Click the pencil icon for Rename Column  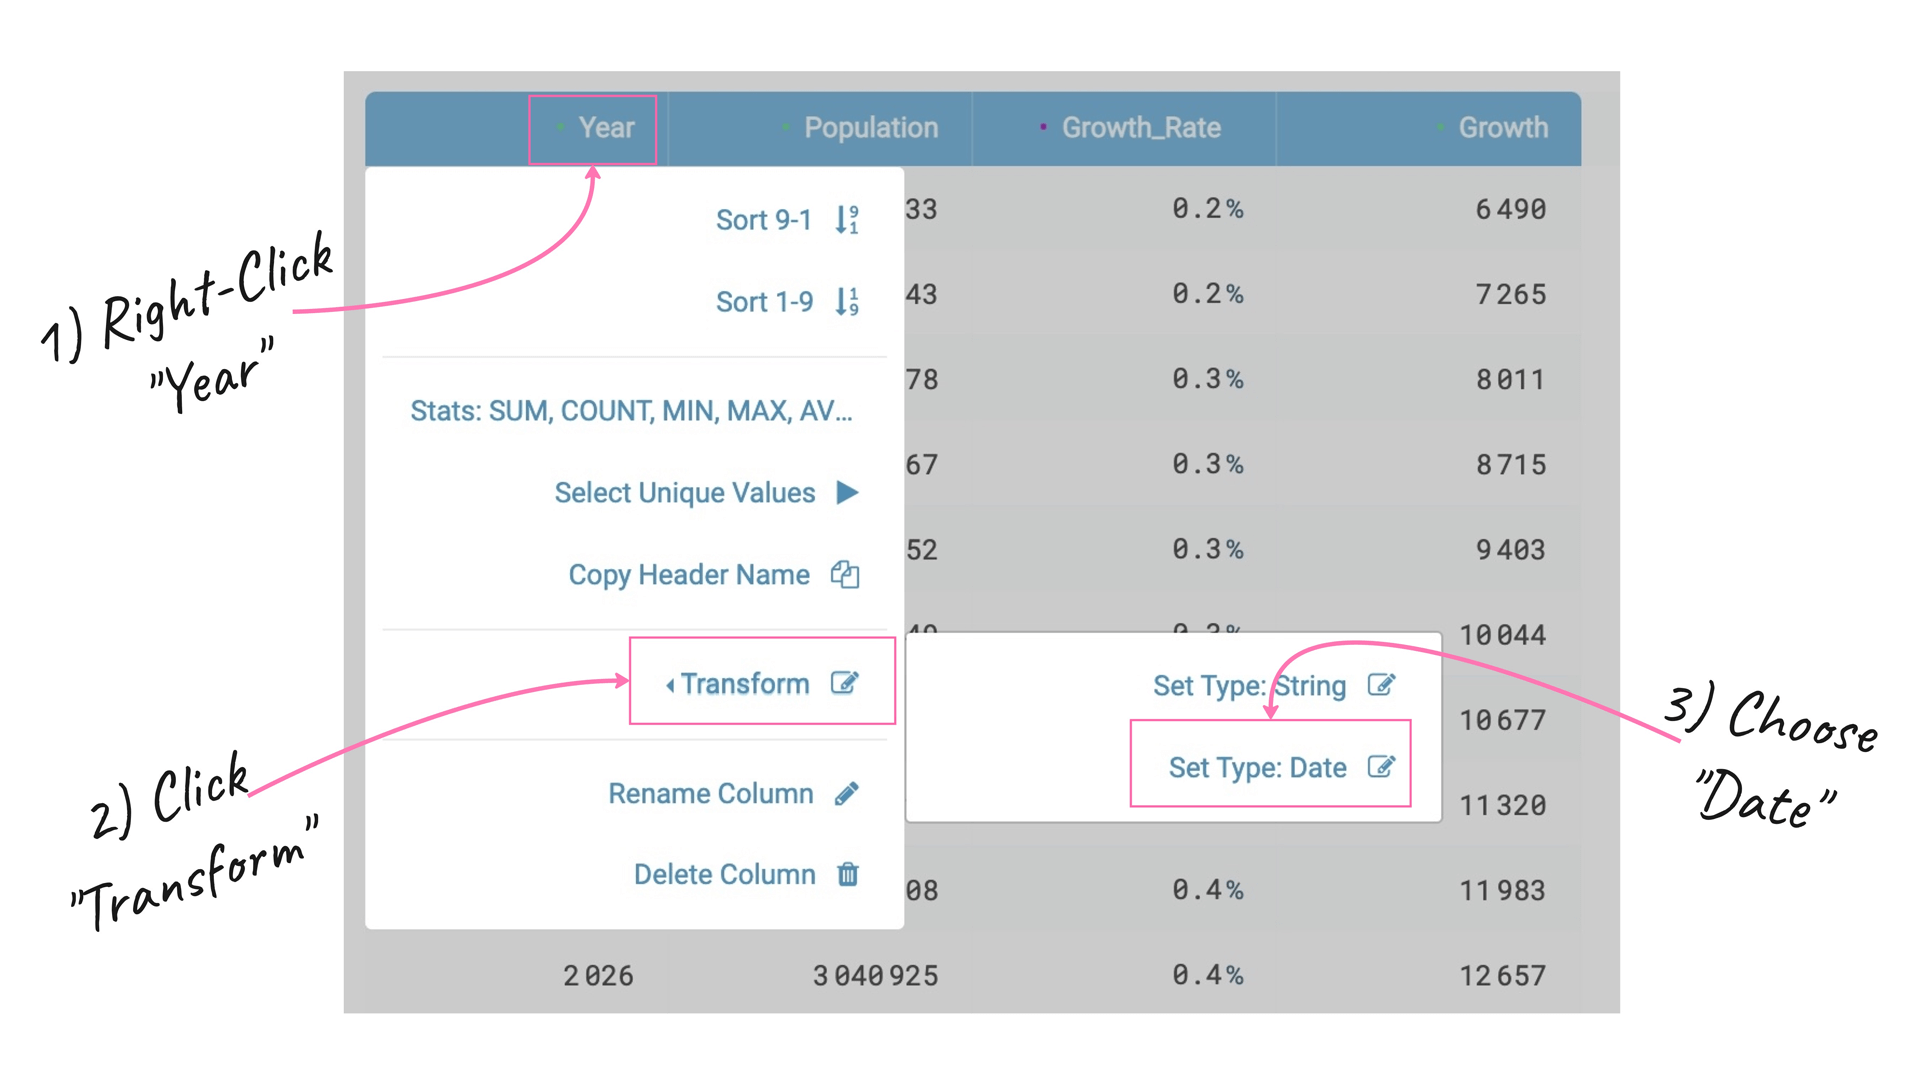coord(847,794)
